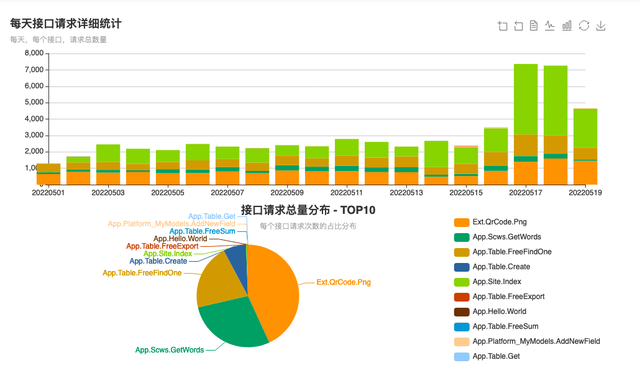Click the App.Table.Create pie label
This screenshot has height=378, width=640.
[x=158, y=261]
